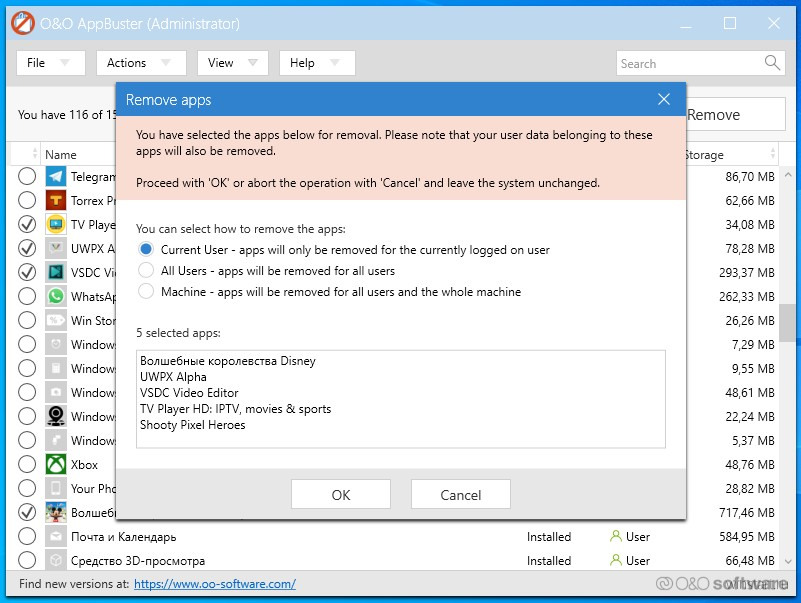Click the Your Phone app icon

click(x=56, y=489)
